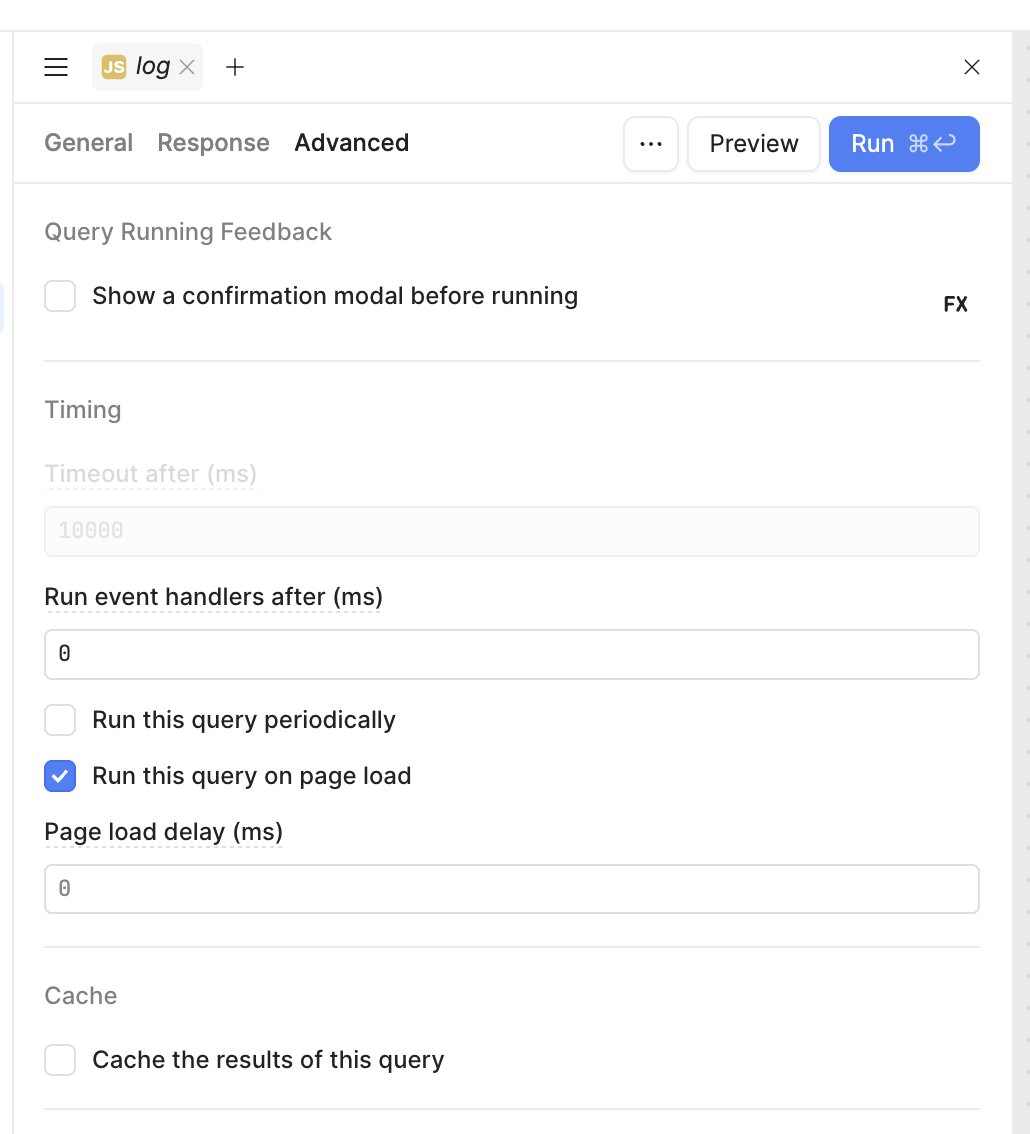The width and height of the screenshot is (1030, 1134).
Task: Switch to the General tab
Action: tap(89, 143)
